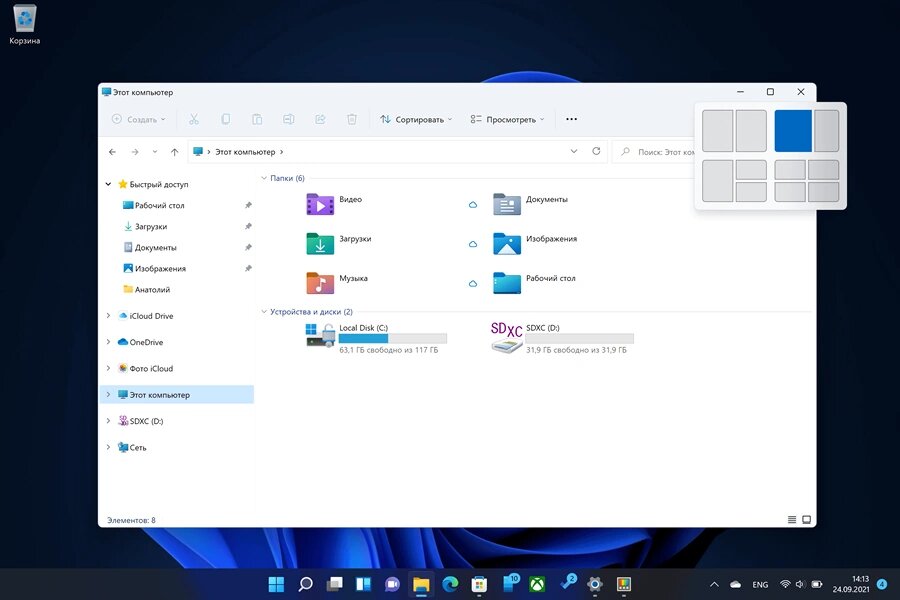Open Microsoft Store from the taskbar
The height and width of the screenshot is (600, 900).
[478, 583]
